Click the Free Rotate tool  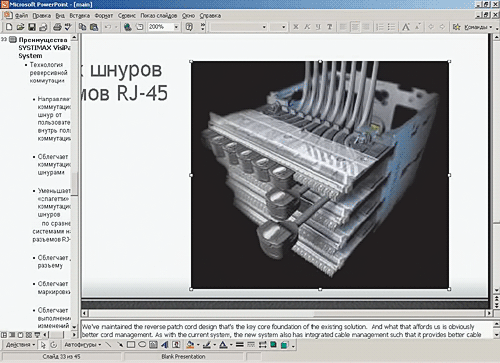click(54, 345)
